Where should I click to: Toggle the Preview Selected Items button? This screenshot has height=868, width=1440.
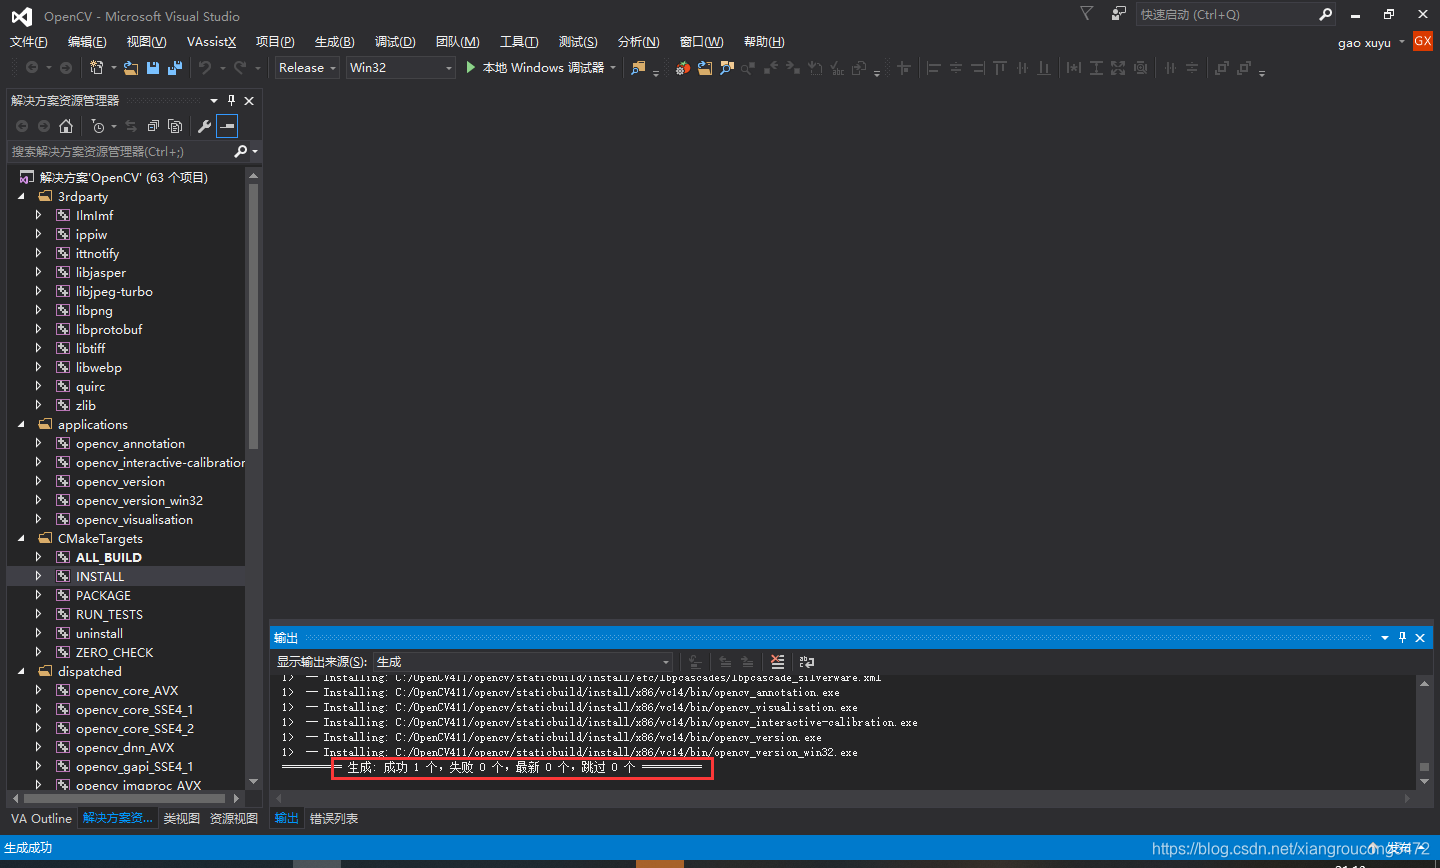227,126
